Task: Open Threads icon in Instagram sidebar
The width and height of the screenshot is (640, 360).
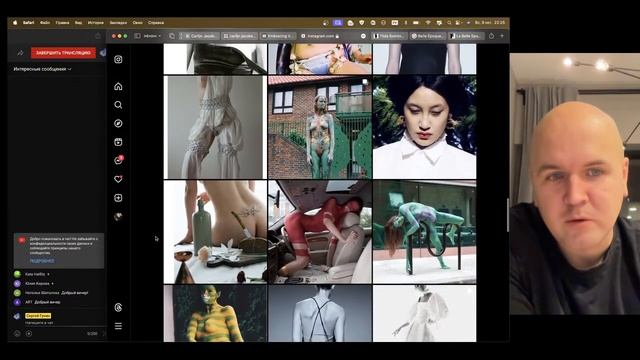Action: pyautogui.click(x=118, y=307)
